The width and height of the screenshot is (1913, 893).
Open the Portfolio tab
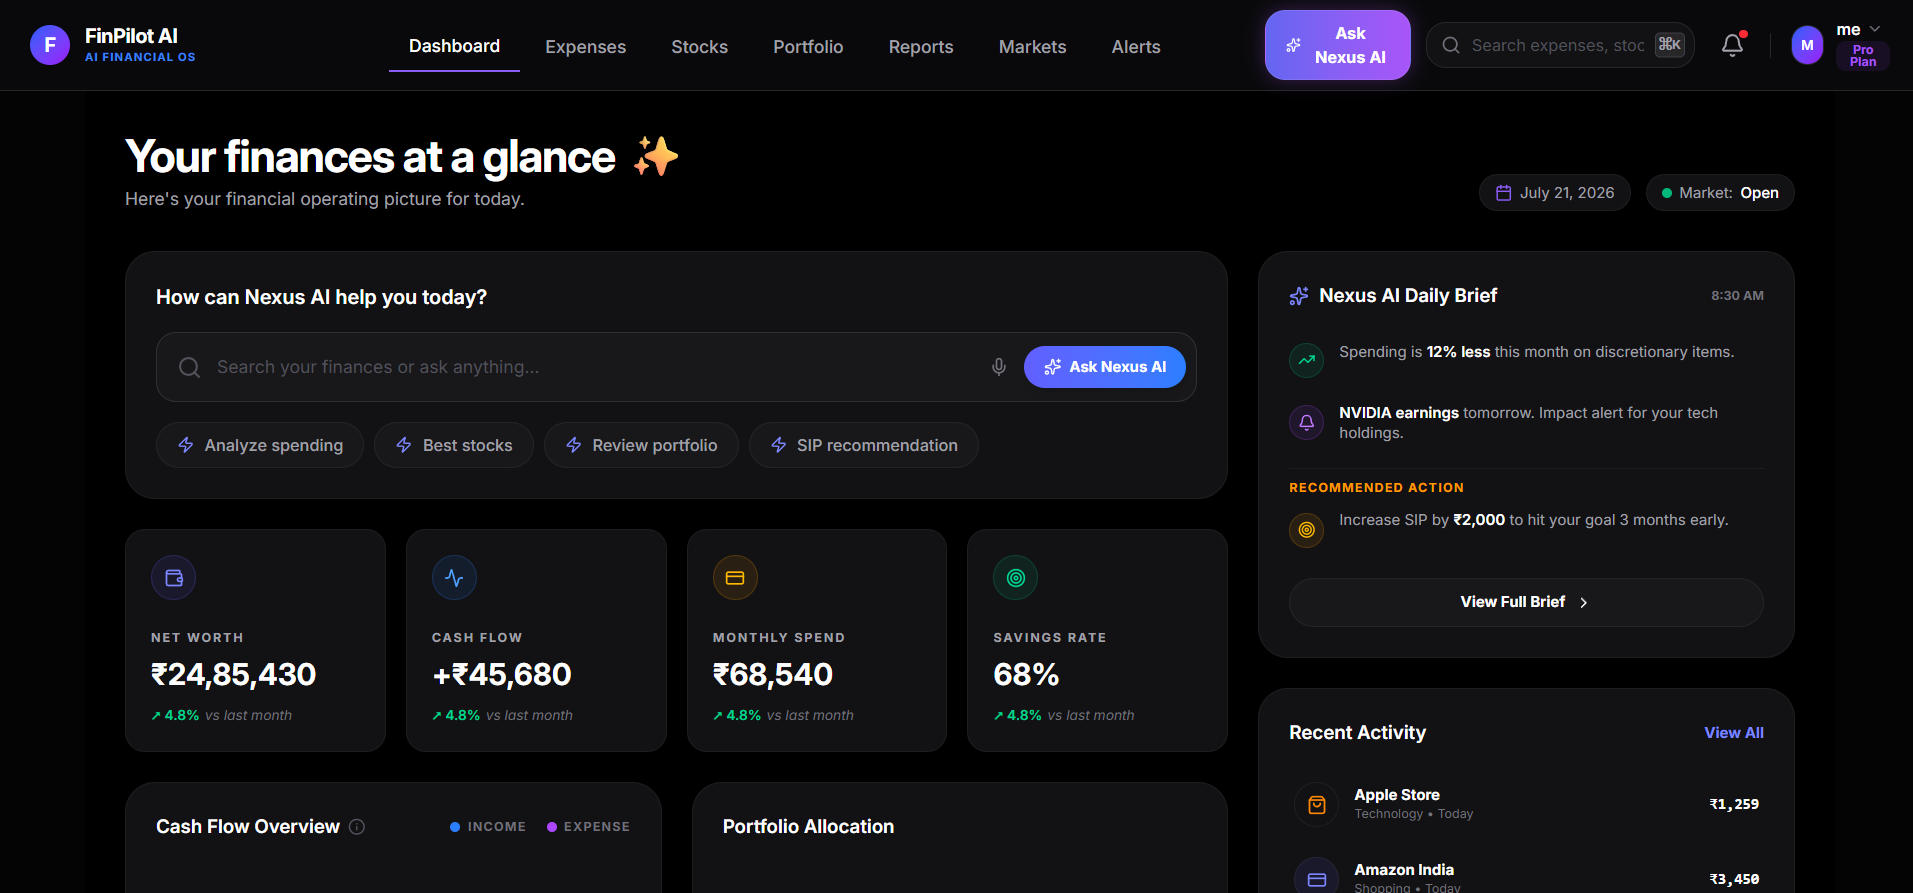pyautogui.click(x=808, y=47)
